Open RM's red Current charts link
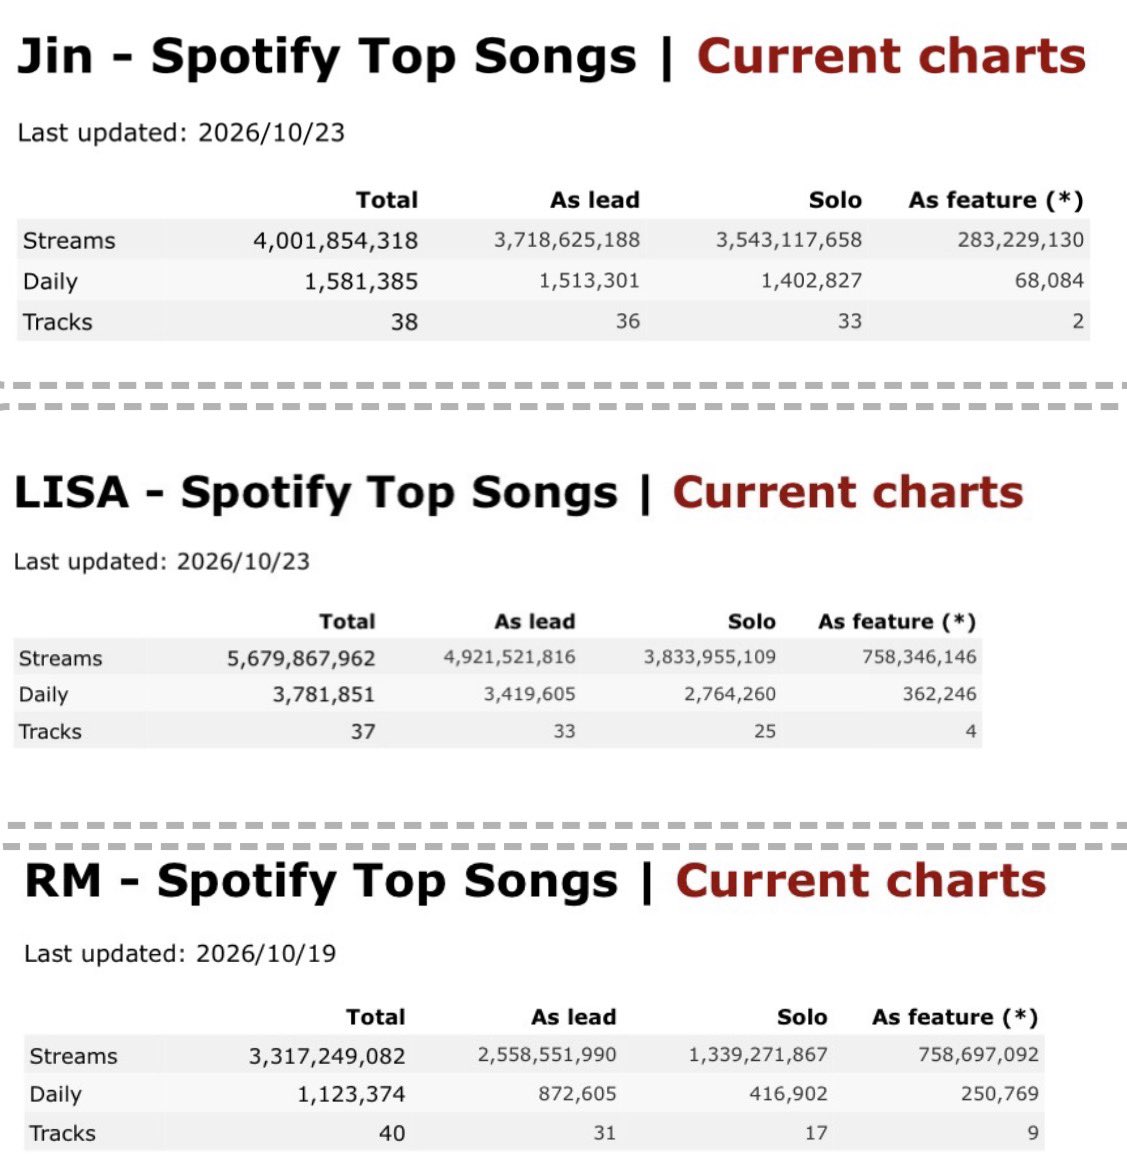This screenshot has width=1127, height=1169. pos(861,881)
